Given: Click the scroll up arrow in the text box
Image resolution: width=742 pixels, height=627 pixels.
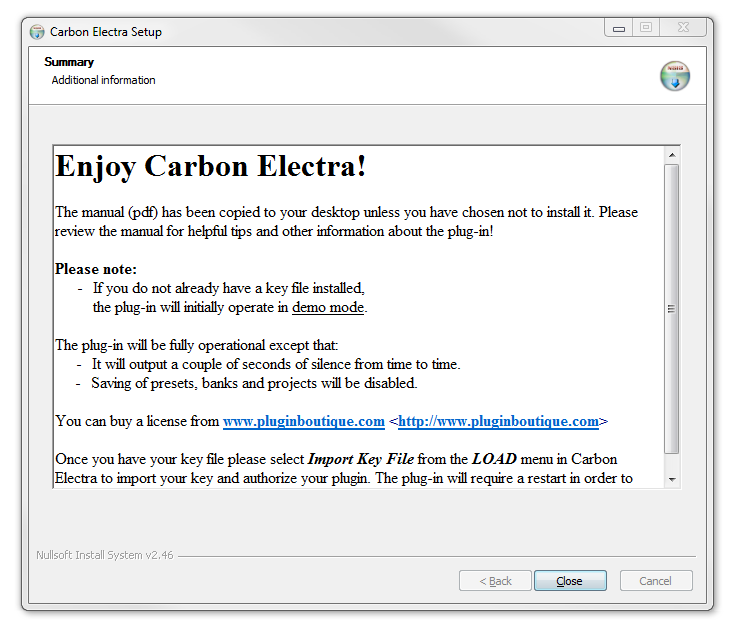Looking at the screenshot, I should 671,155.
